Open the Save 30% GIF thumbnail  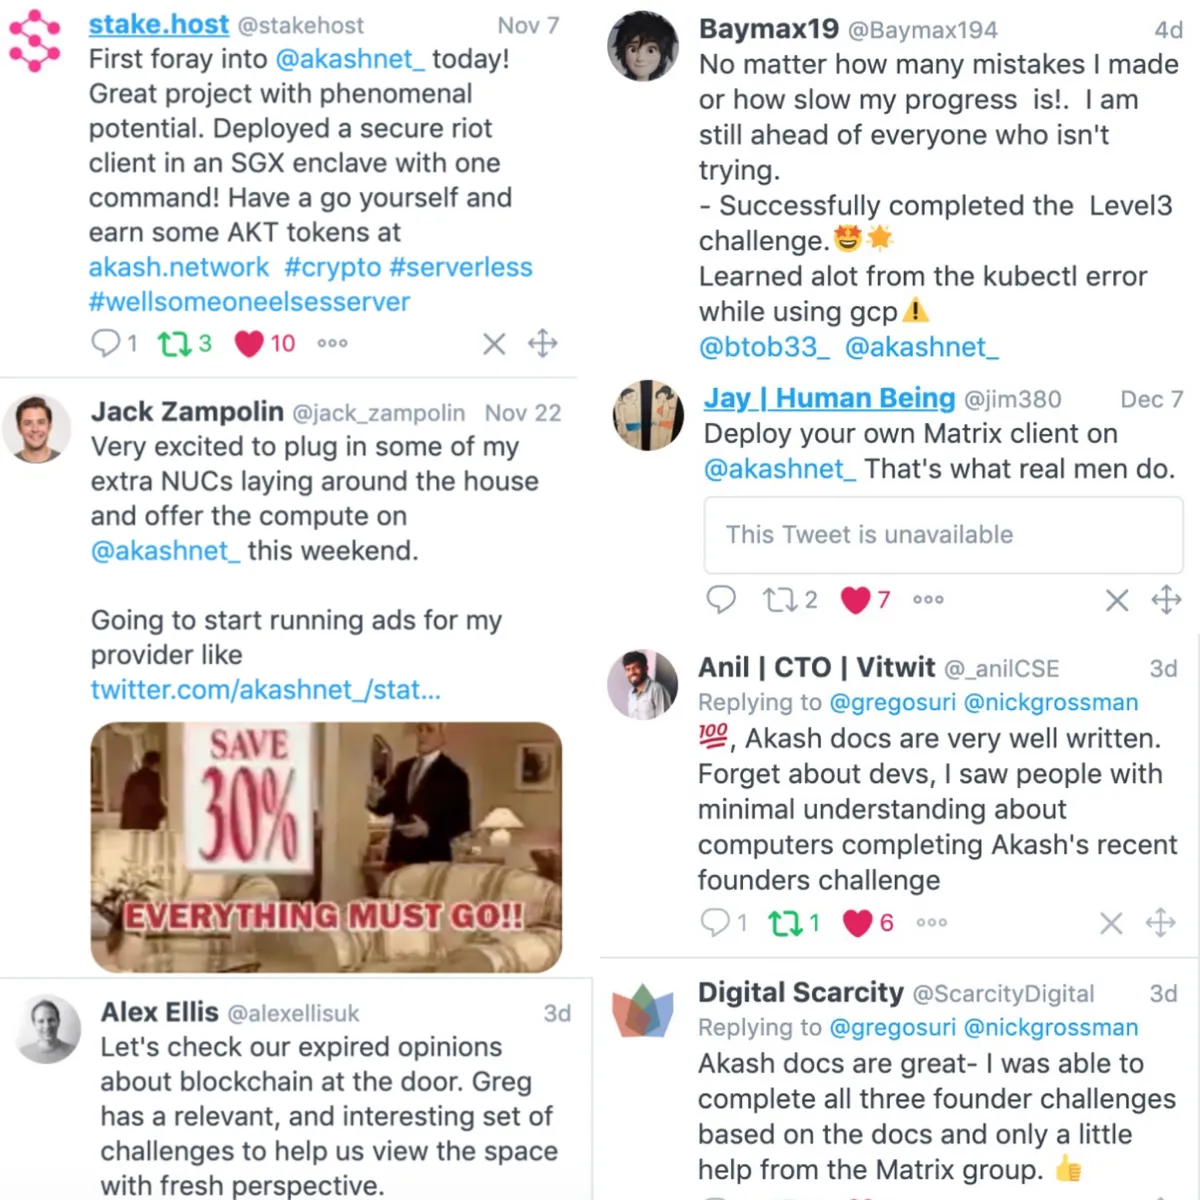click(x=326, y=847)
